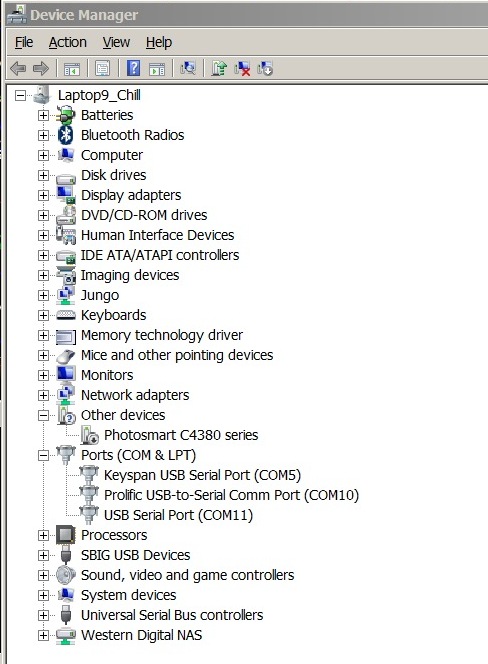Viewport: 488px width, 664px height.
Task: Expand the Jungo category
Action: [x=43, y=296]
